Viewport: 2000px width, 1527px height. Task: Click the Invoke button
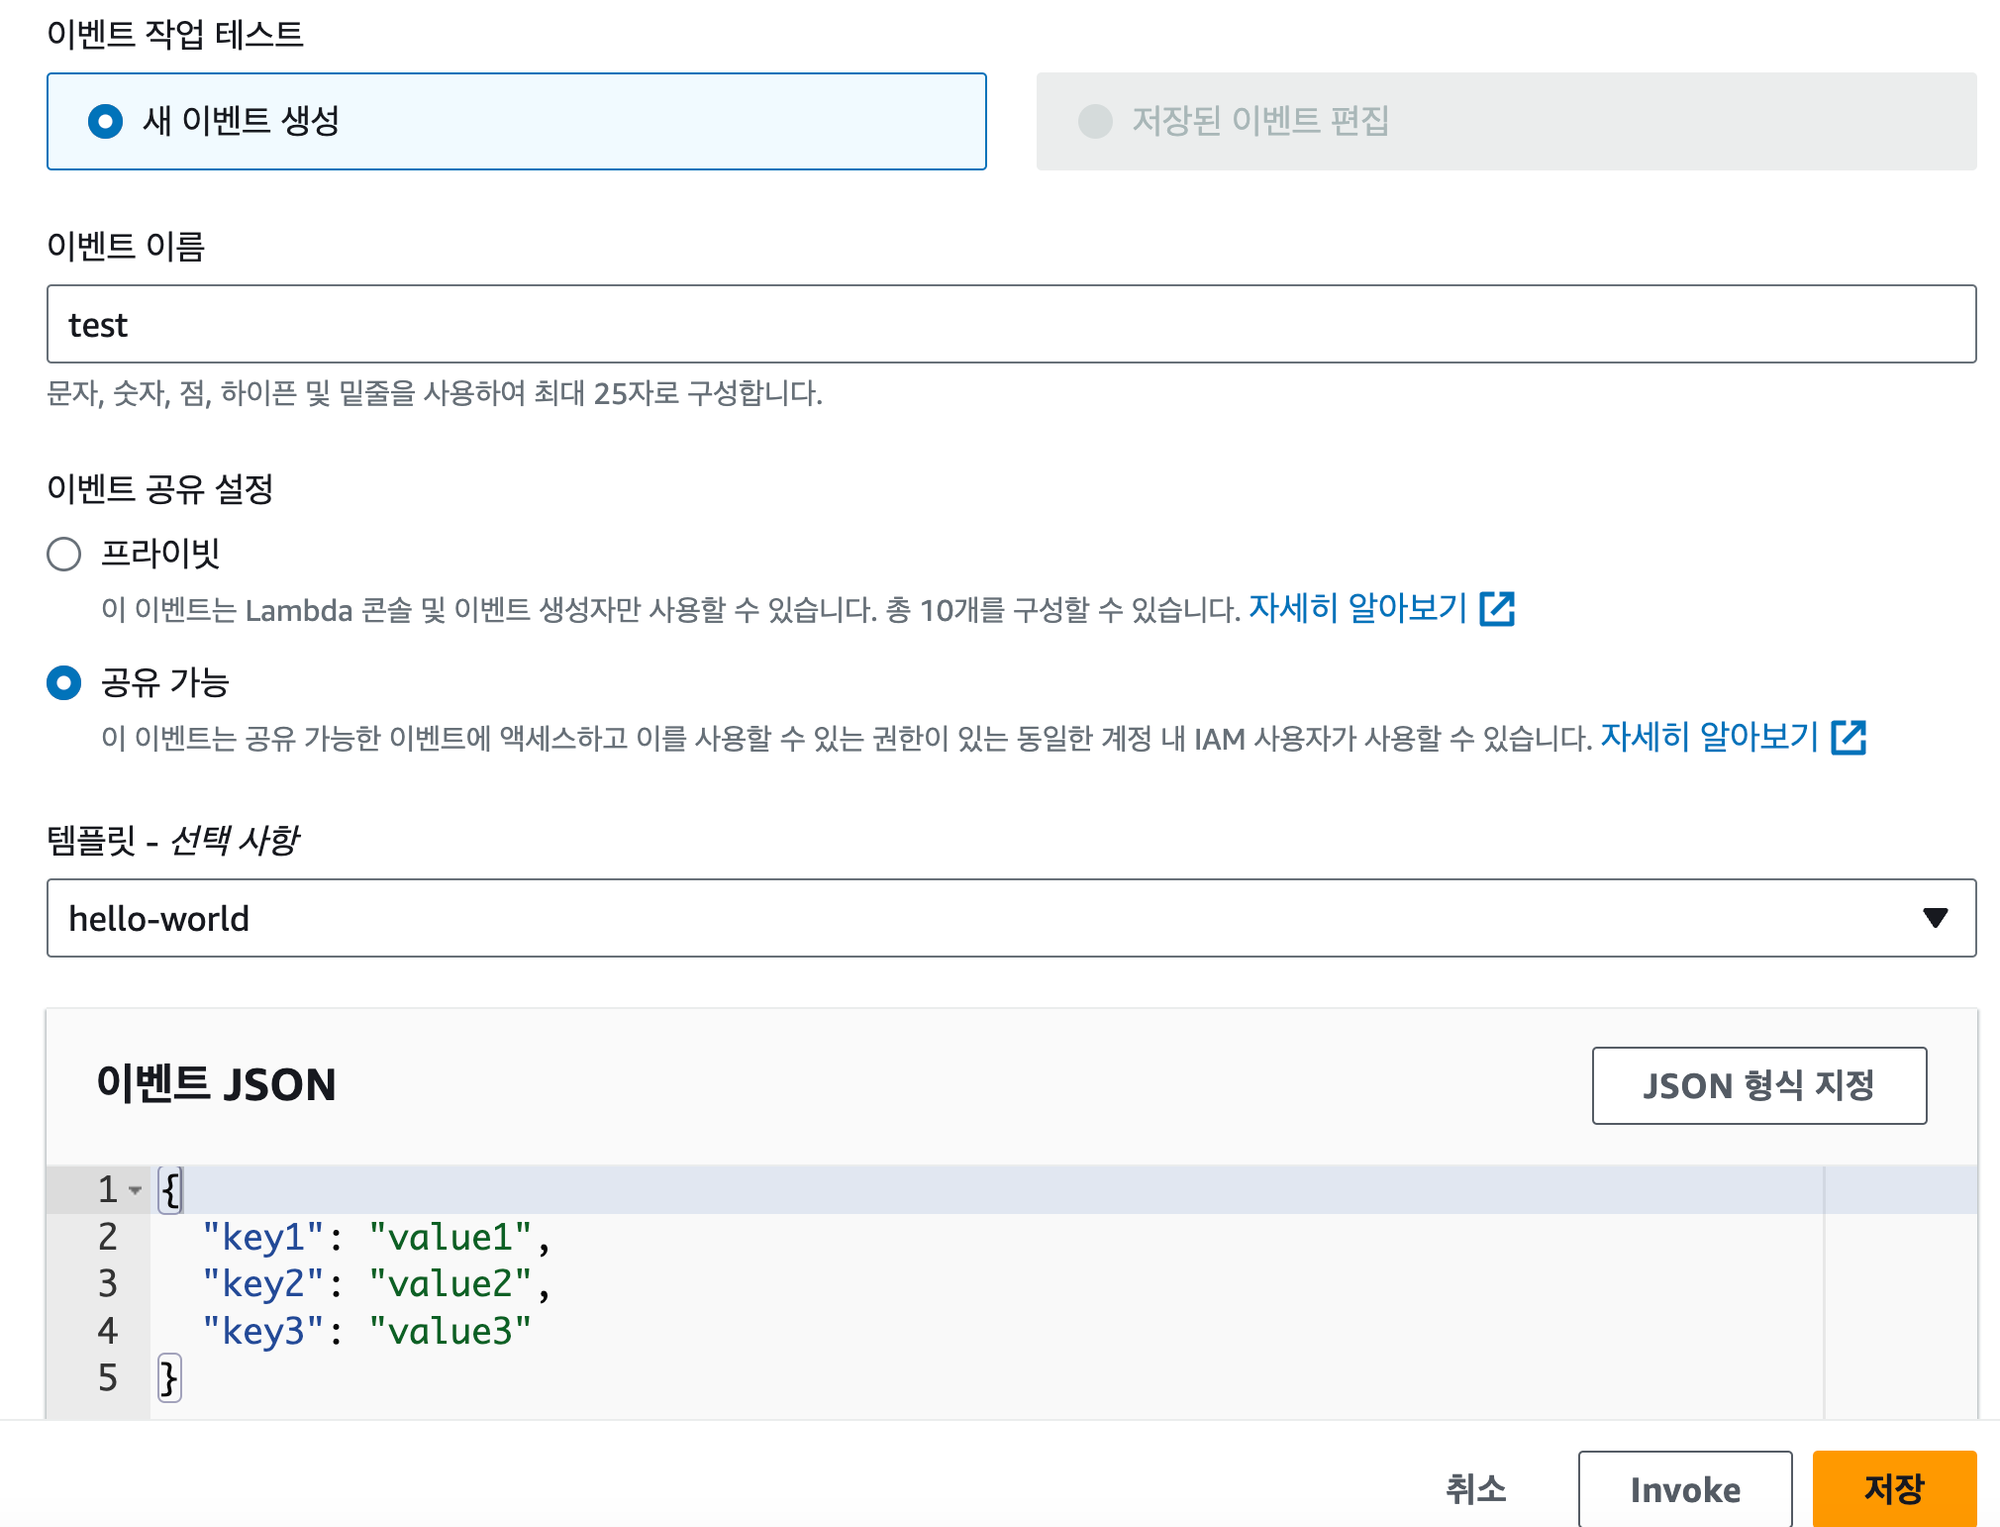(x=1684, y=1489)
